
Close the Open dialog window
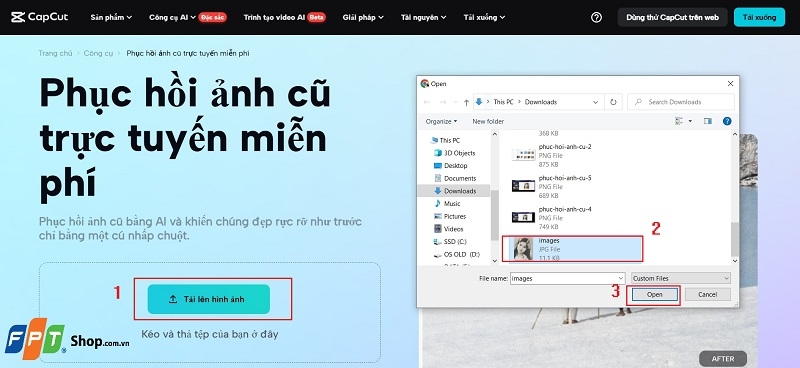click(730, 84)
